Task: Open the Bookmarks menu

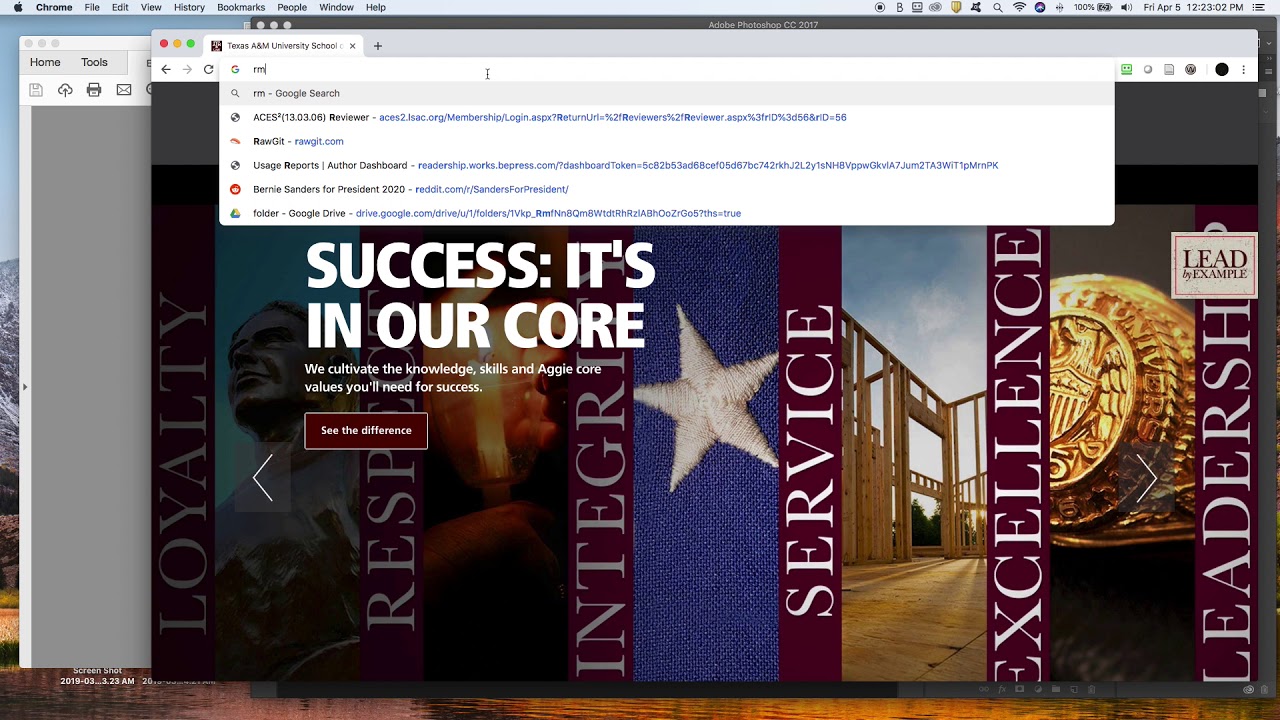Action: pos(241,7)
